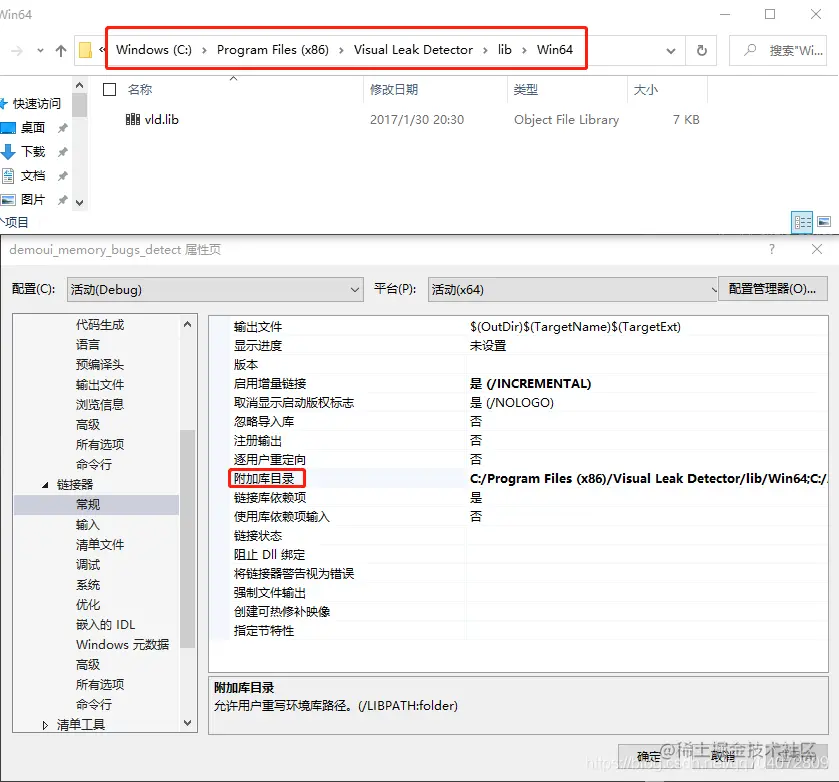Switch Explorer to details view icon
Image resolution: width=839 pixels, height=782 pixels.
coord(802,222)
